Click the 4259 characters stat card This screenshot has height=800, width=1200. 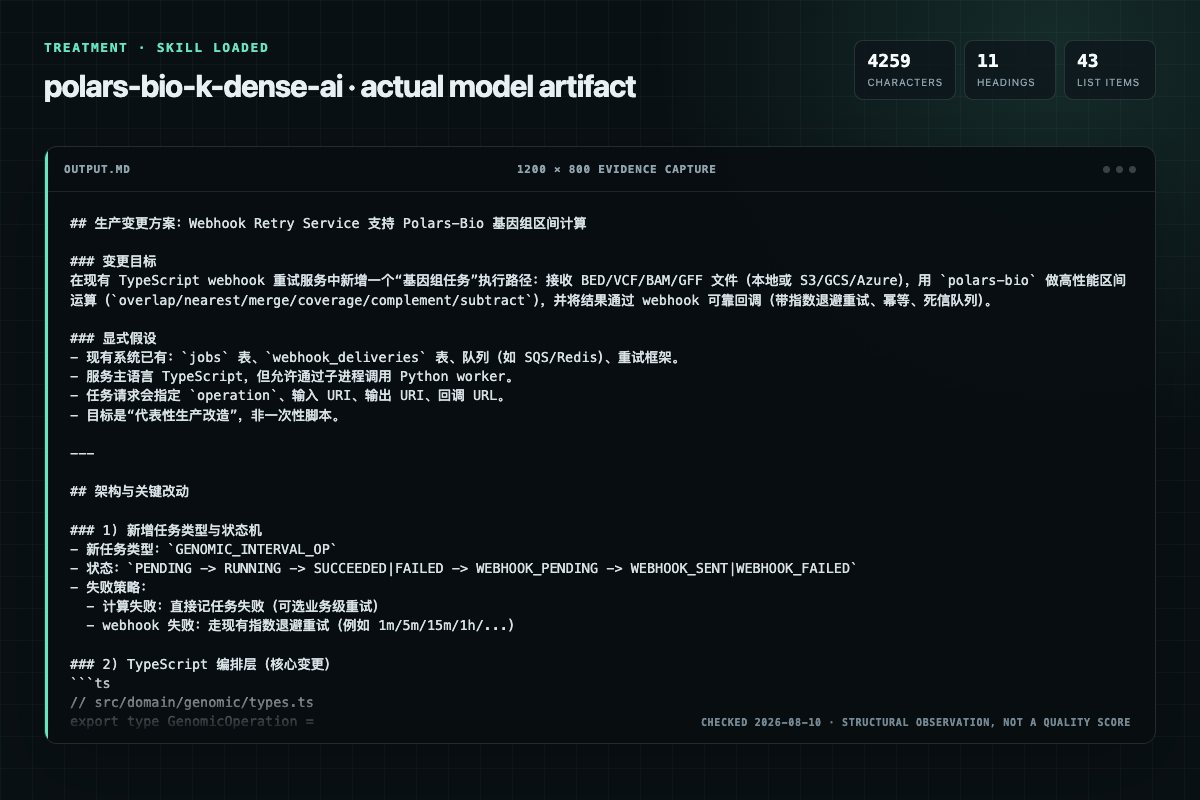tap(904, 70)
